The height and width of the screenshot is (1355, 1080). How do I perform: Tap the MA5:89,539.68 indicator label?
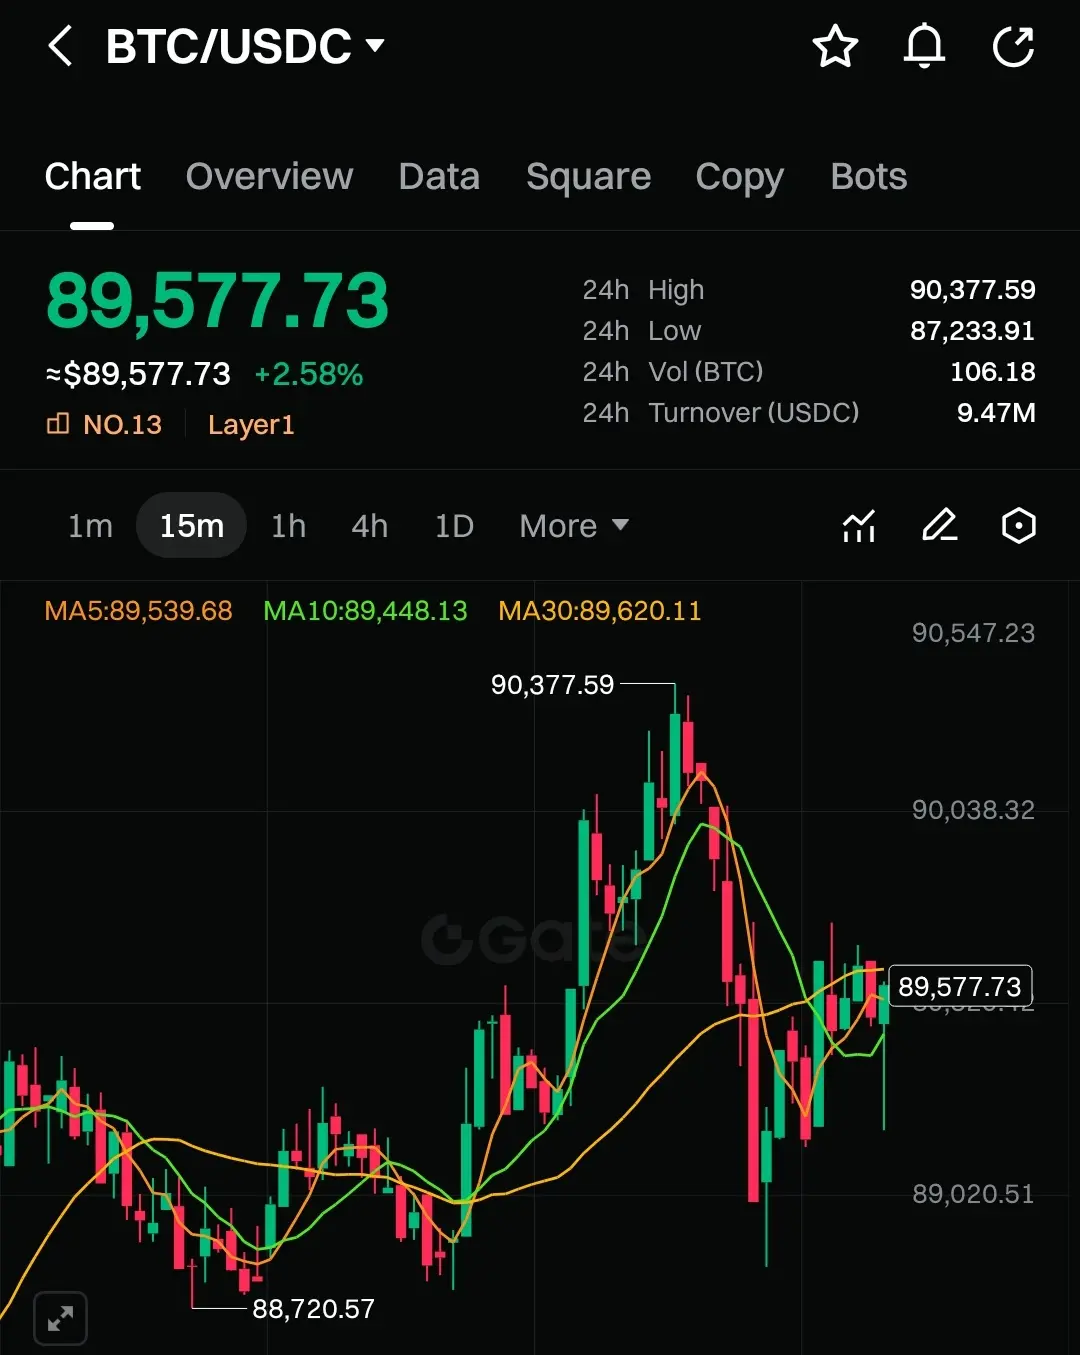click(139, 611)
